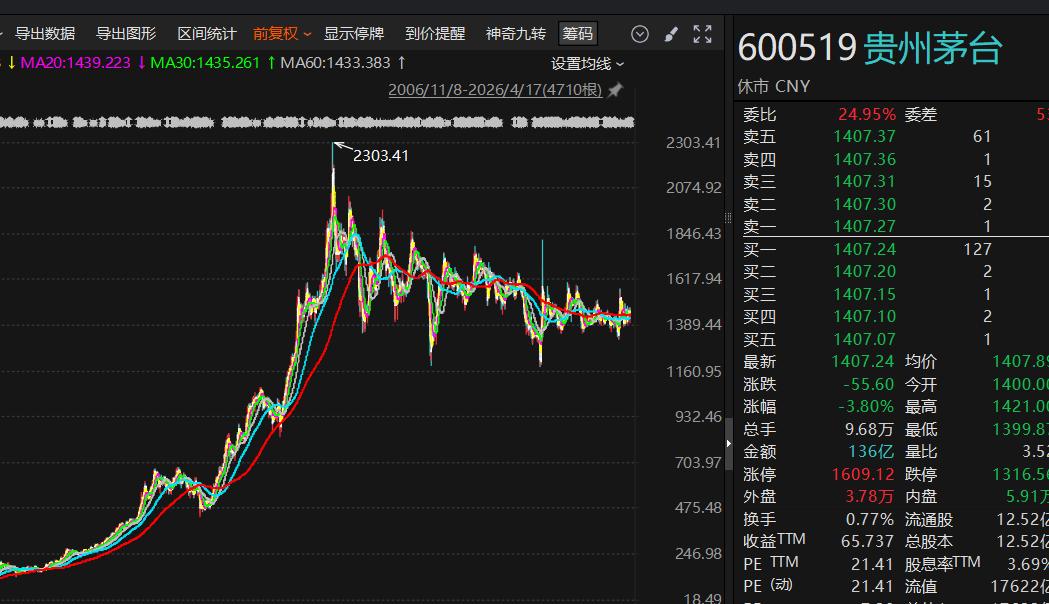Click 导出数据 export data
1049x604 pixels.
tap(45, 33)
